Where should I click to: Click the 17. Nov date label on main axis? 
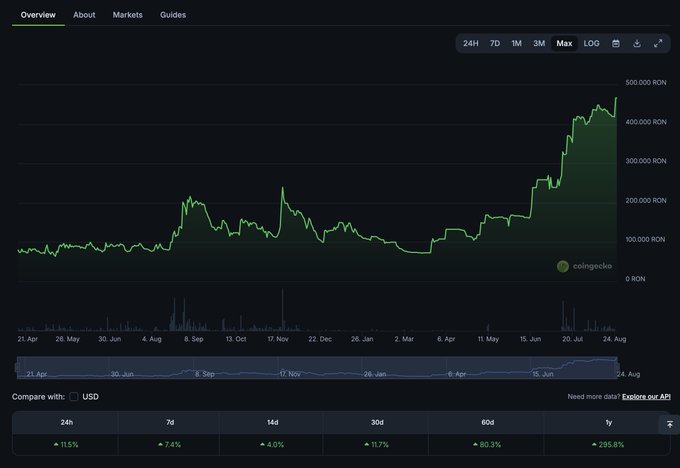[278, 339]
